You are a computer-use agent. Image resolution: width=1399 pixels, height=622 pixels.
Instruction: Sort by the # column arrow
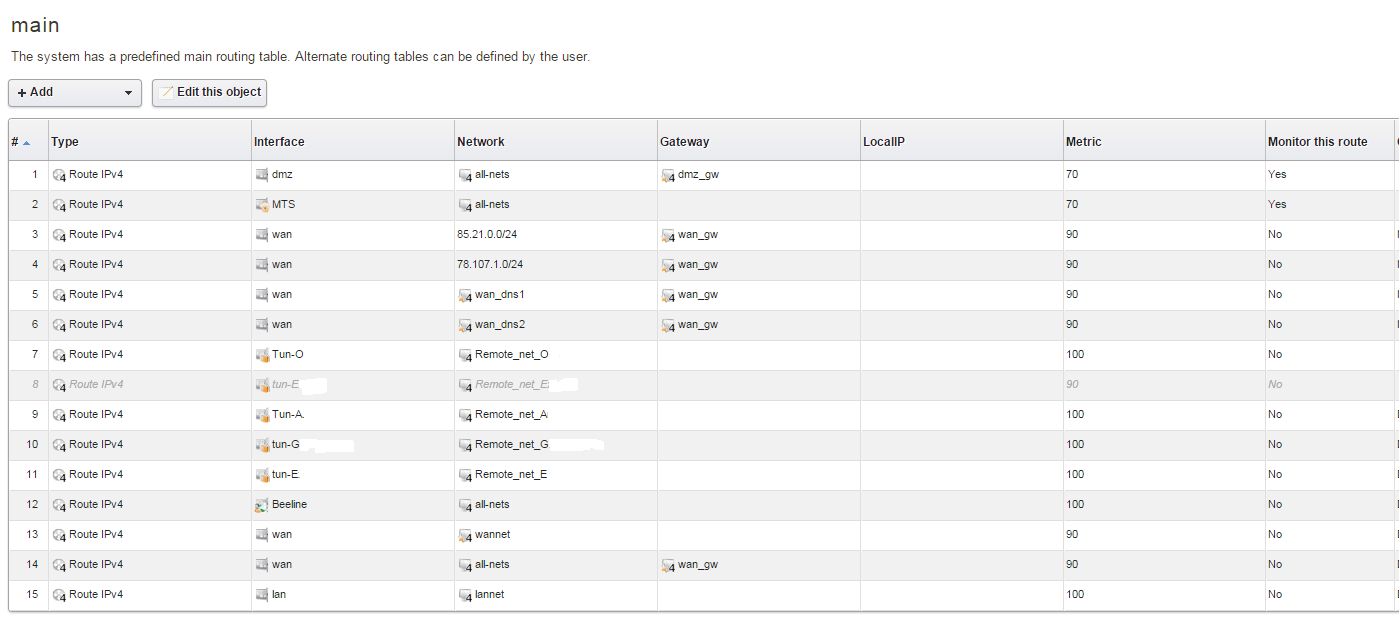click(x=26, y=142)
